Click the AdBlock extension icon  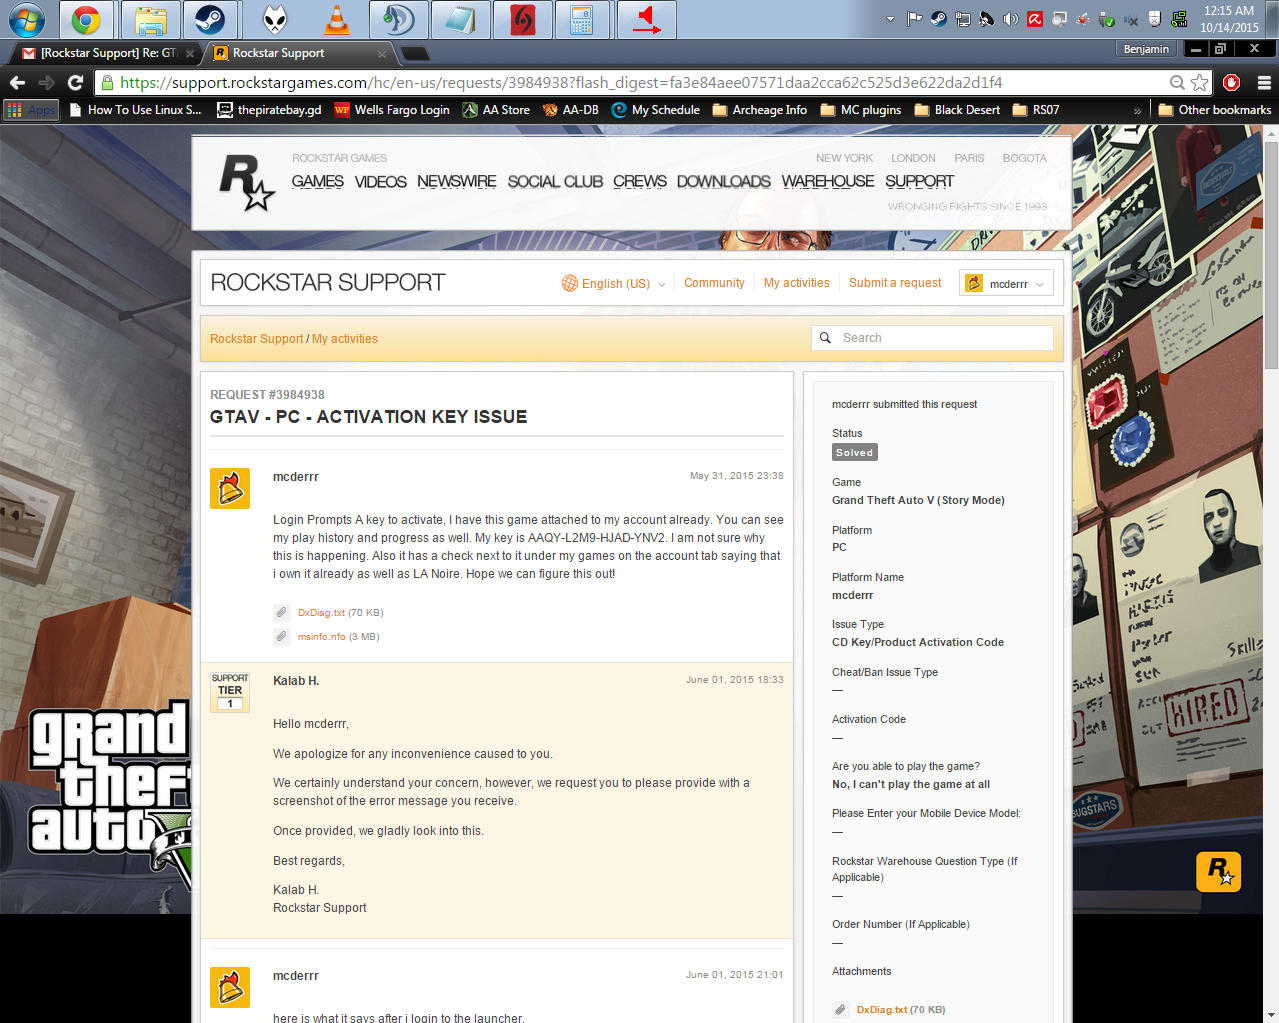pyautogui.click(x=1232, y=83)
